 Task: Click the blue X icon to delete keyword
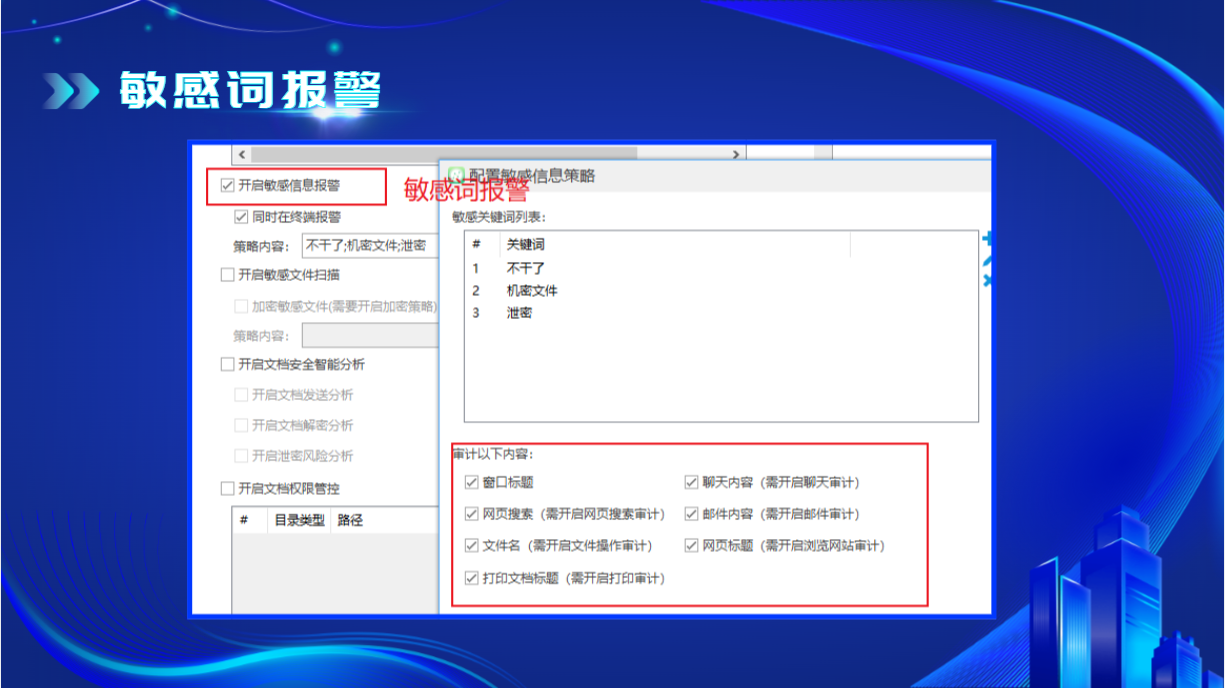tap(986, 279)
